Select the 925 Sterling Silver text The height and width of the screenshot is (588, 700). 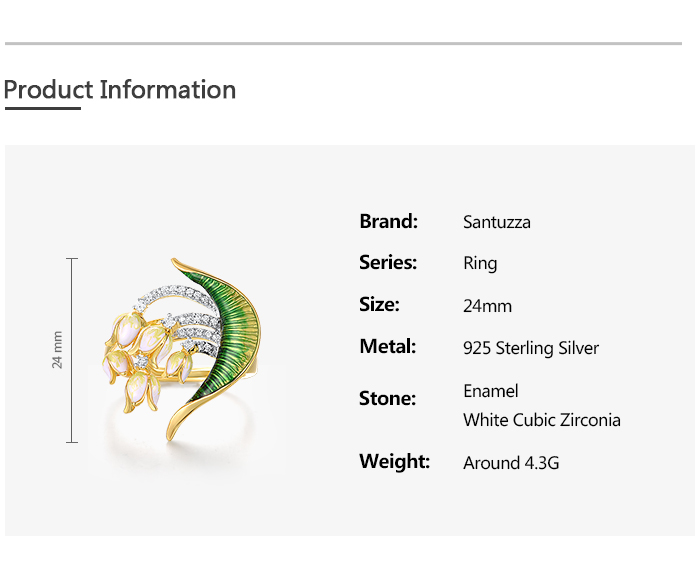click(531, 348)
